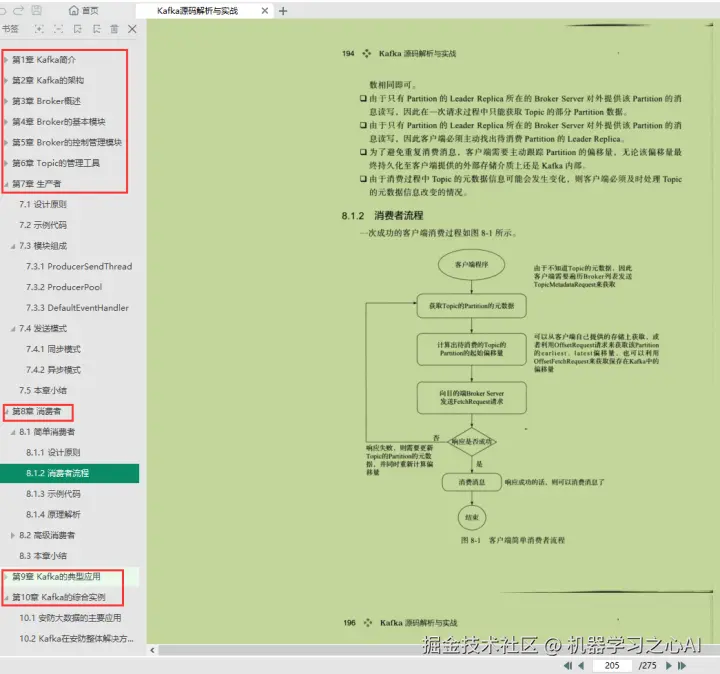Expand 8.2 高级消费者 section arrow
Viewport: 720px width, 674px height.
(13, 535)
